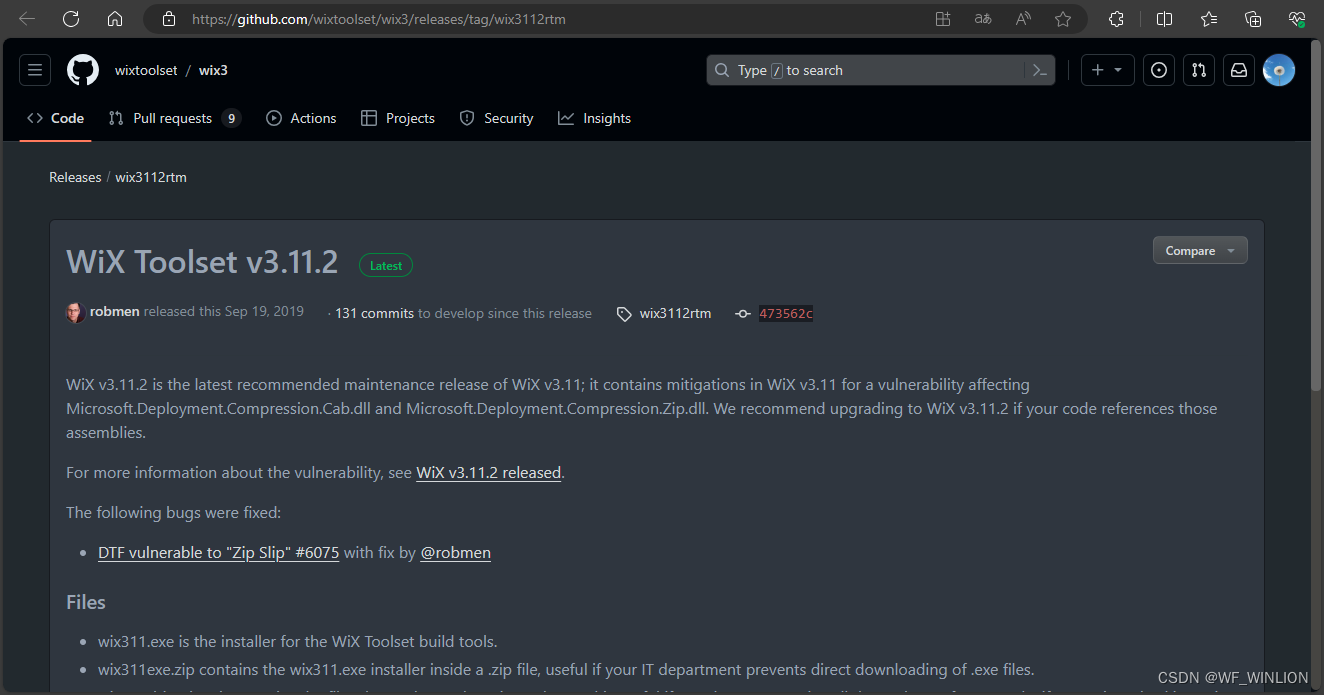
Task: Click the GitHub search input field
Action: [x=881, y=70]
